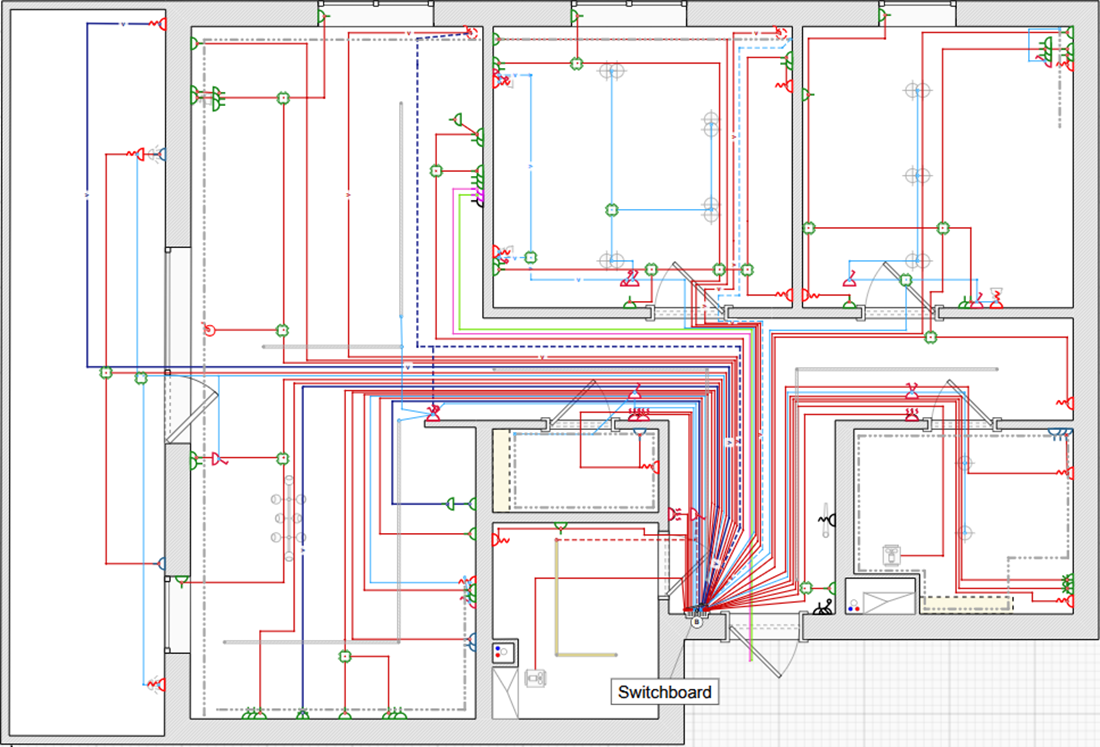The height and width of the screenshot is (747, 1100).
Task: Select the shower tray right of wheelchair symbol
Action: (889, 603)
